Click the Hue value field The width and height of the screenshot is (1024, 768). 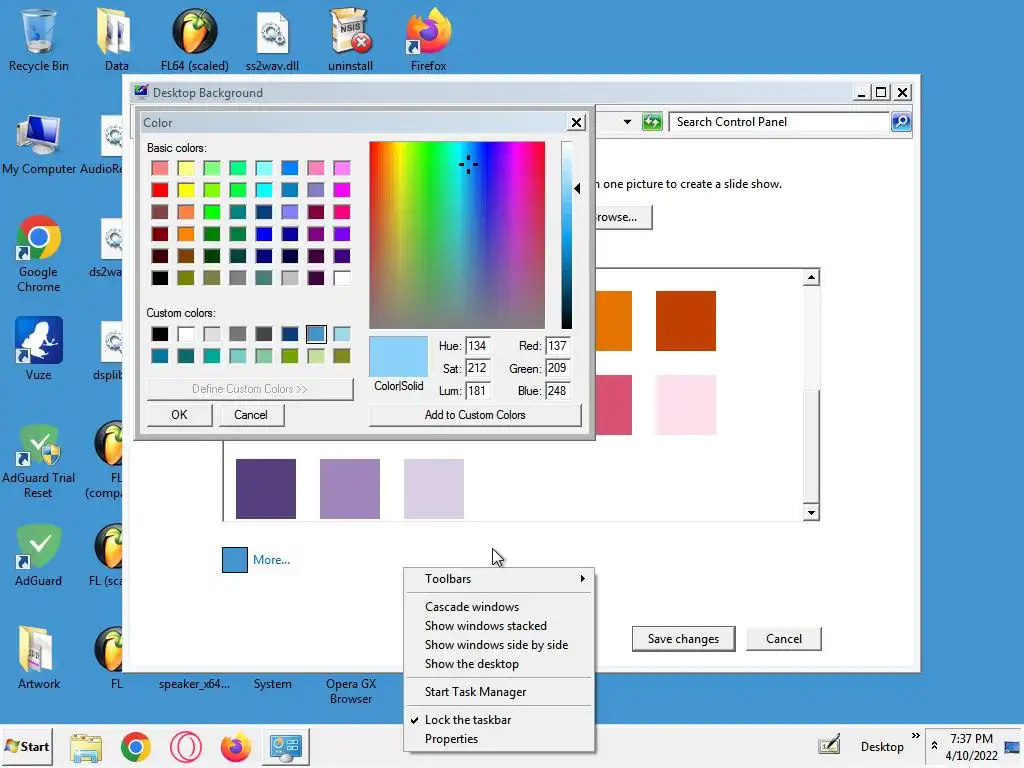click(x=477, y=345)
